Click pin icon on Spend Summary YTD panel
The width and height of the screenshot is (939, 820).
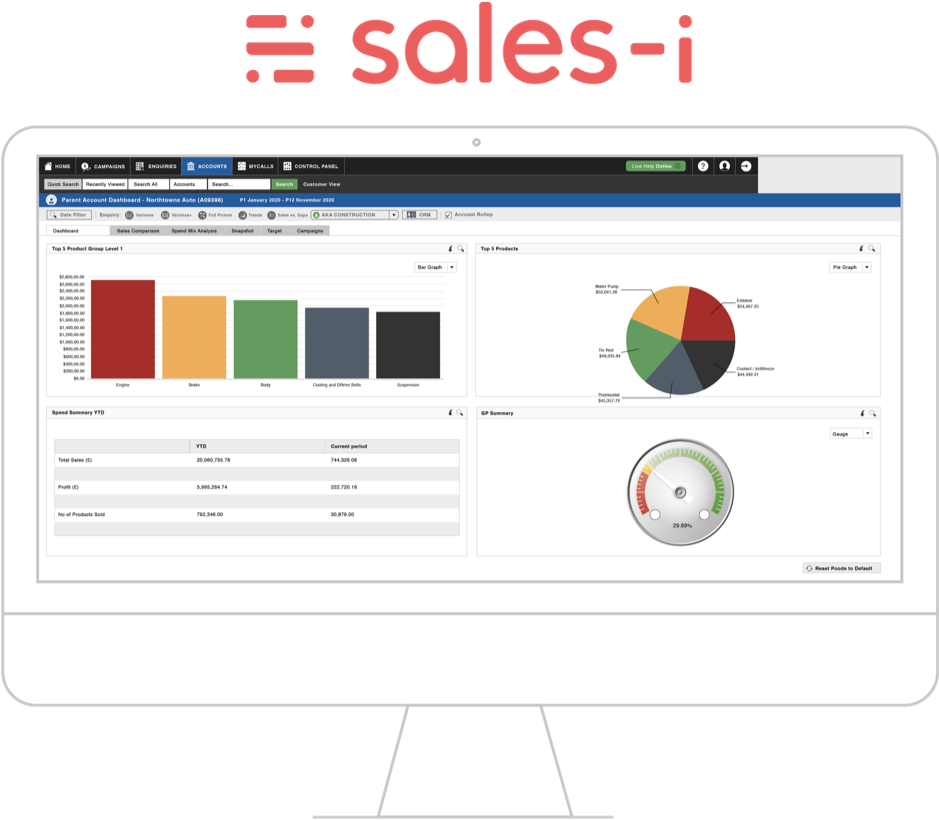[450, 413]
